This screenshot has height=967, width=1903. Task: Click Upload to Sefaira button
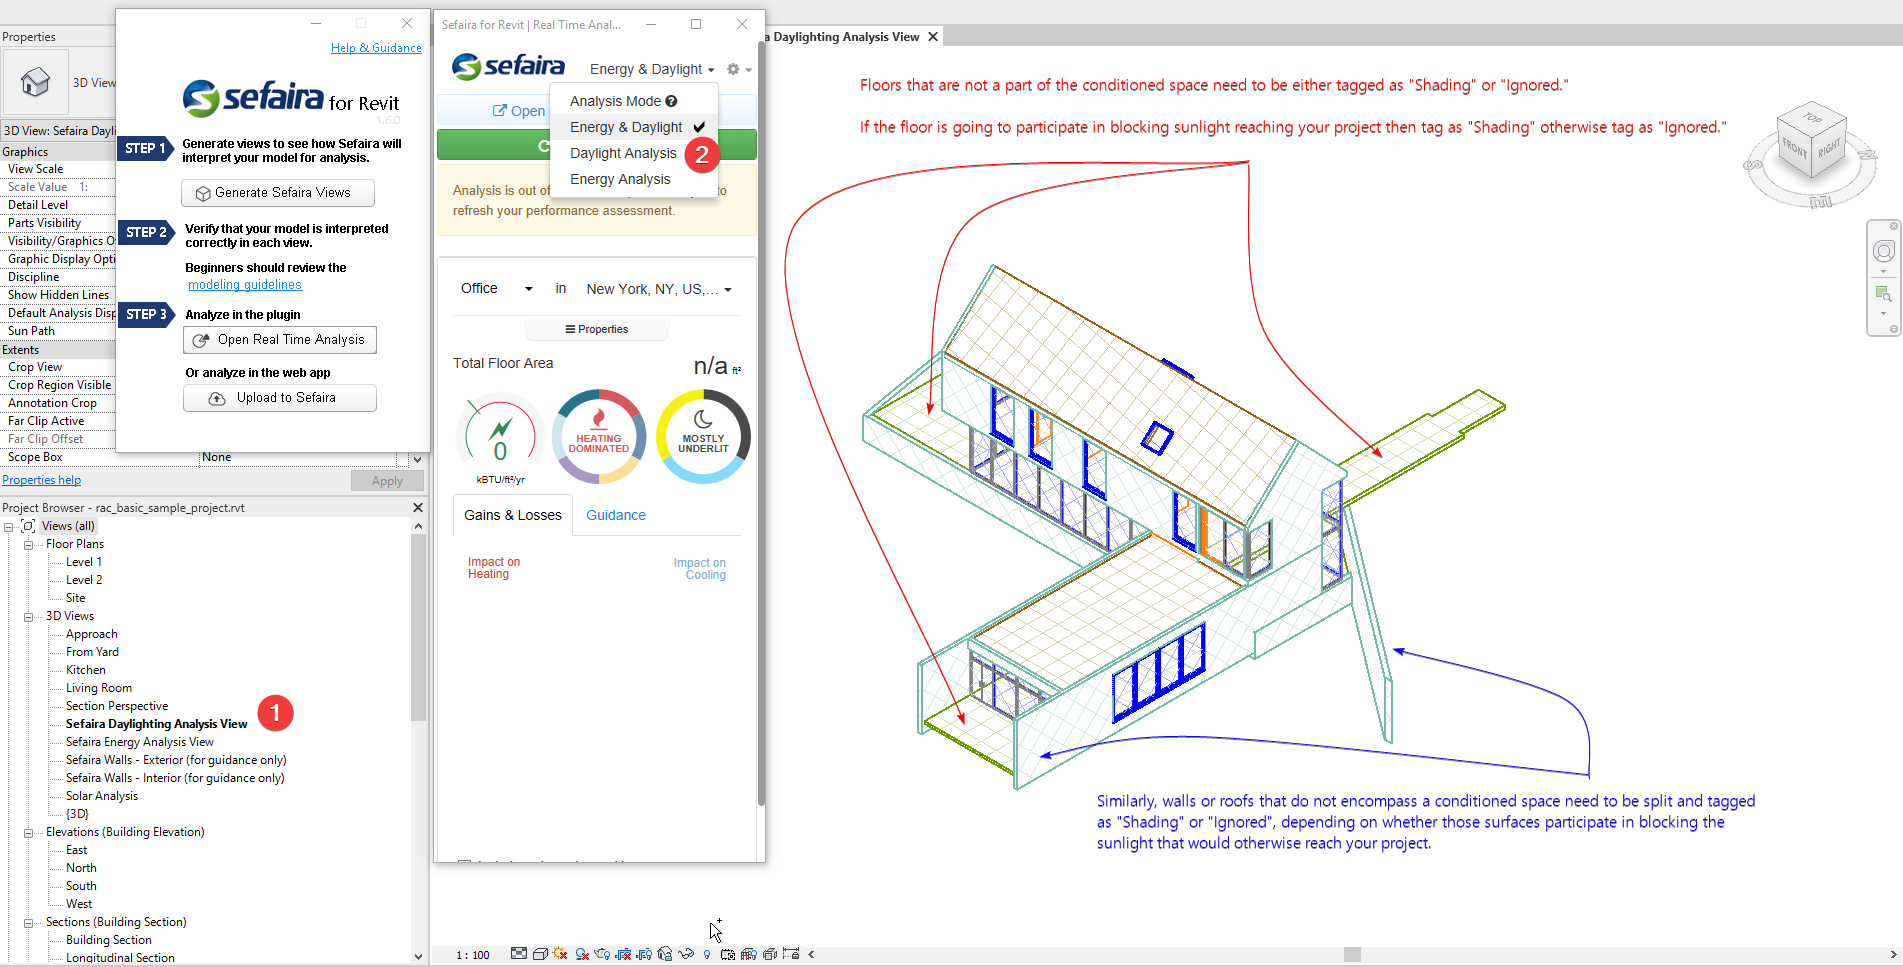tap(280, 398)
